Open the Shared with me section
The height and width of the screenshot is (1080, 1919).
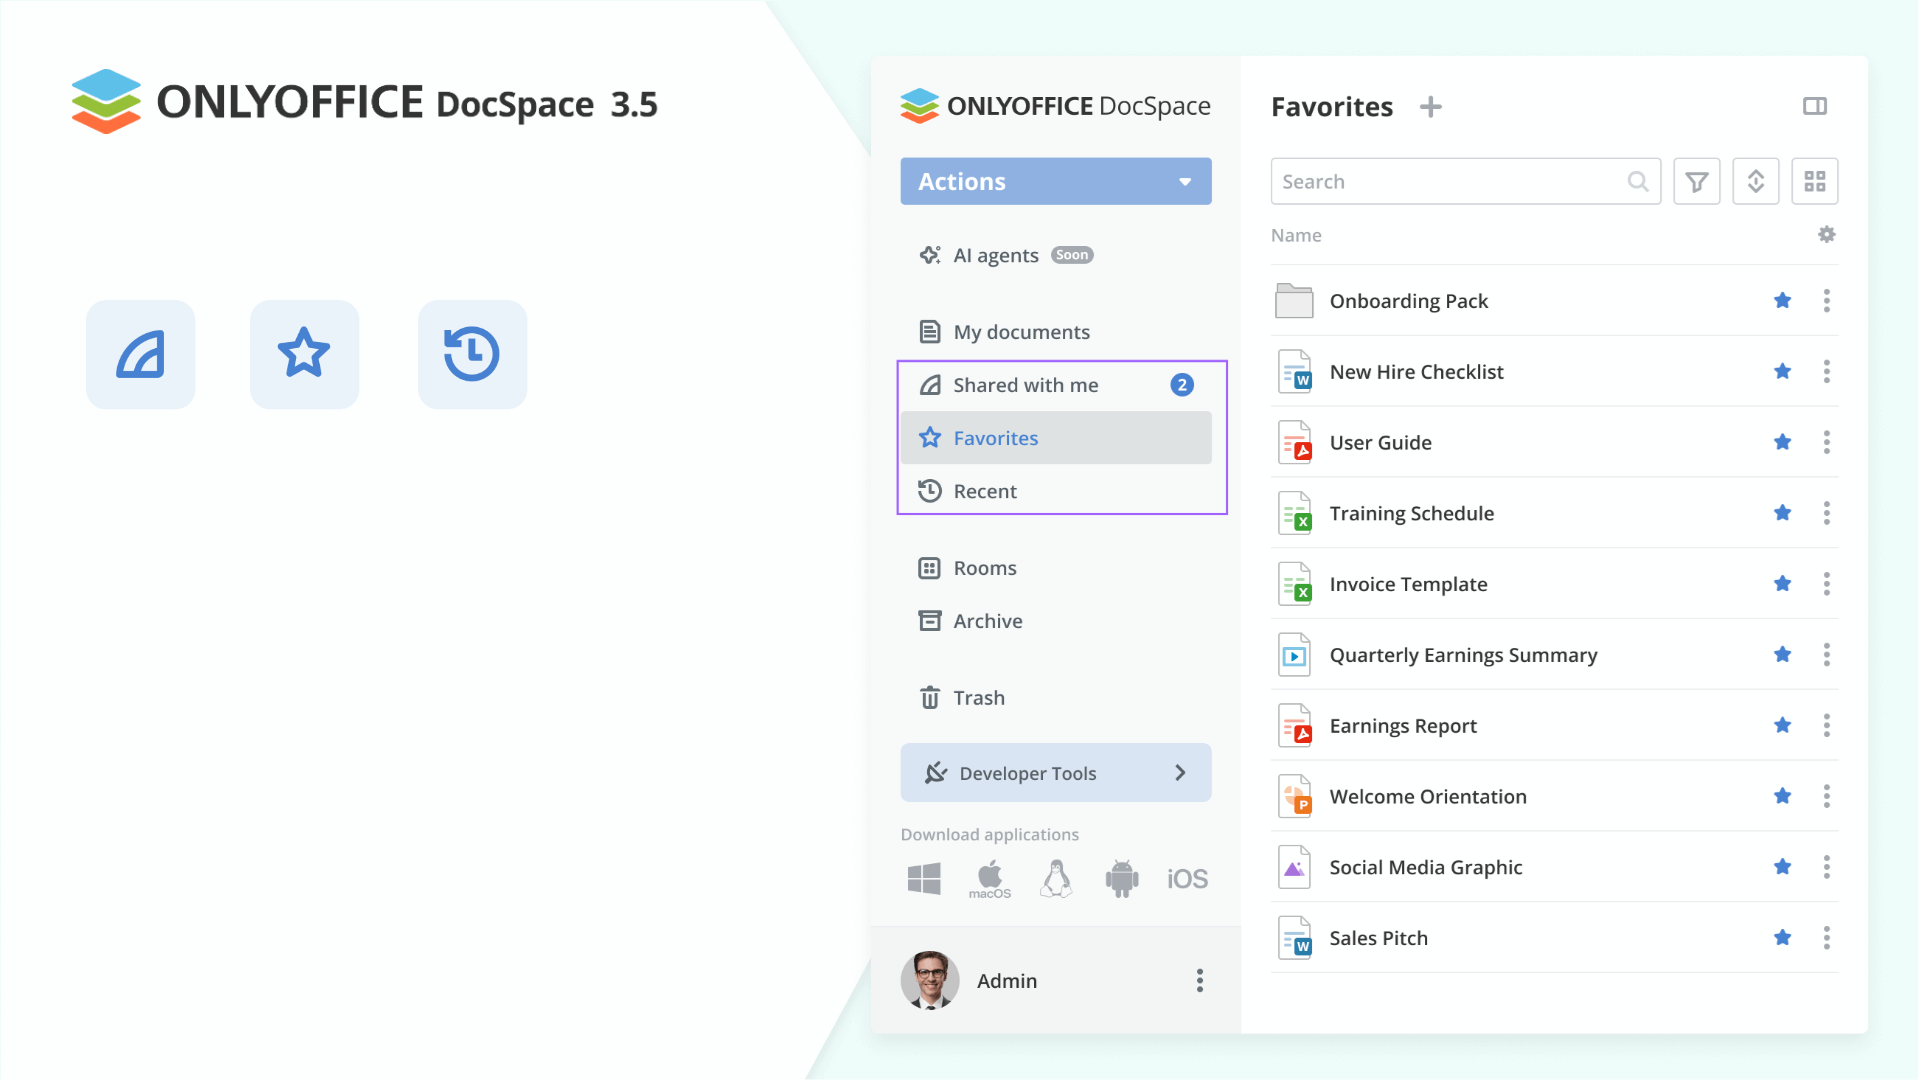click(x=1026, y=384)
